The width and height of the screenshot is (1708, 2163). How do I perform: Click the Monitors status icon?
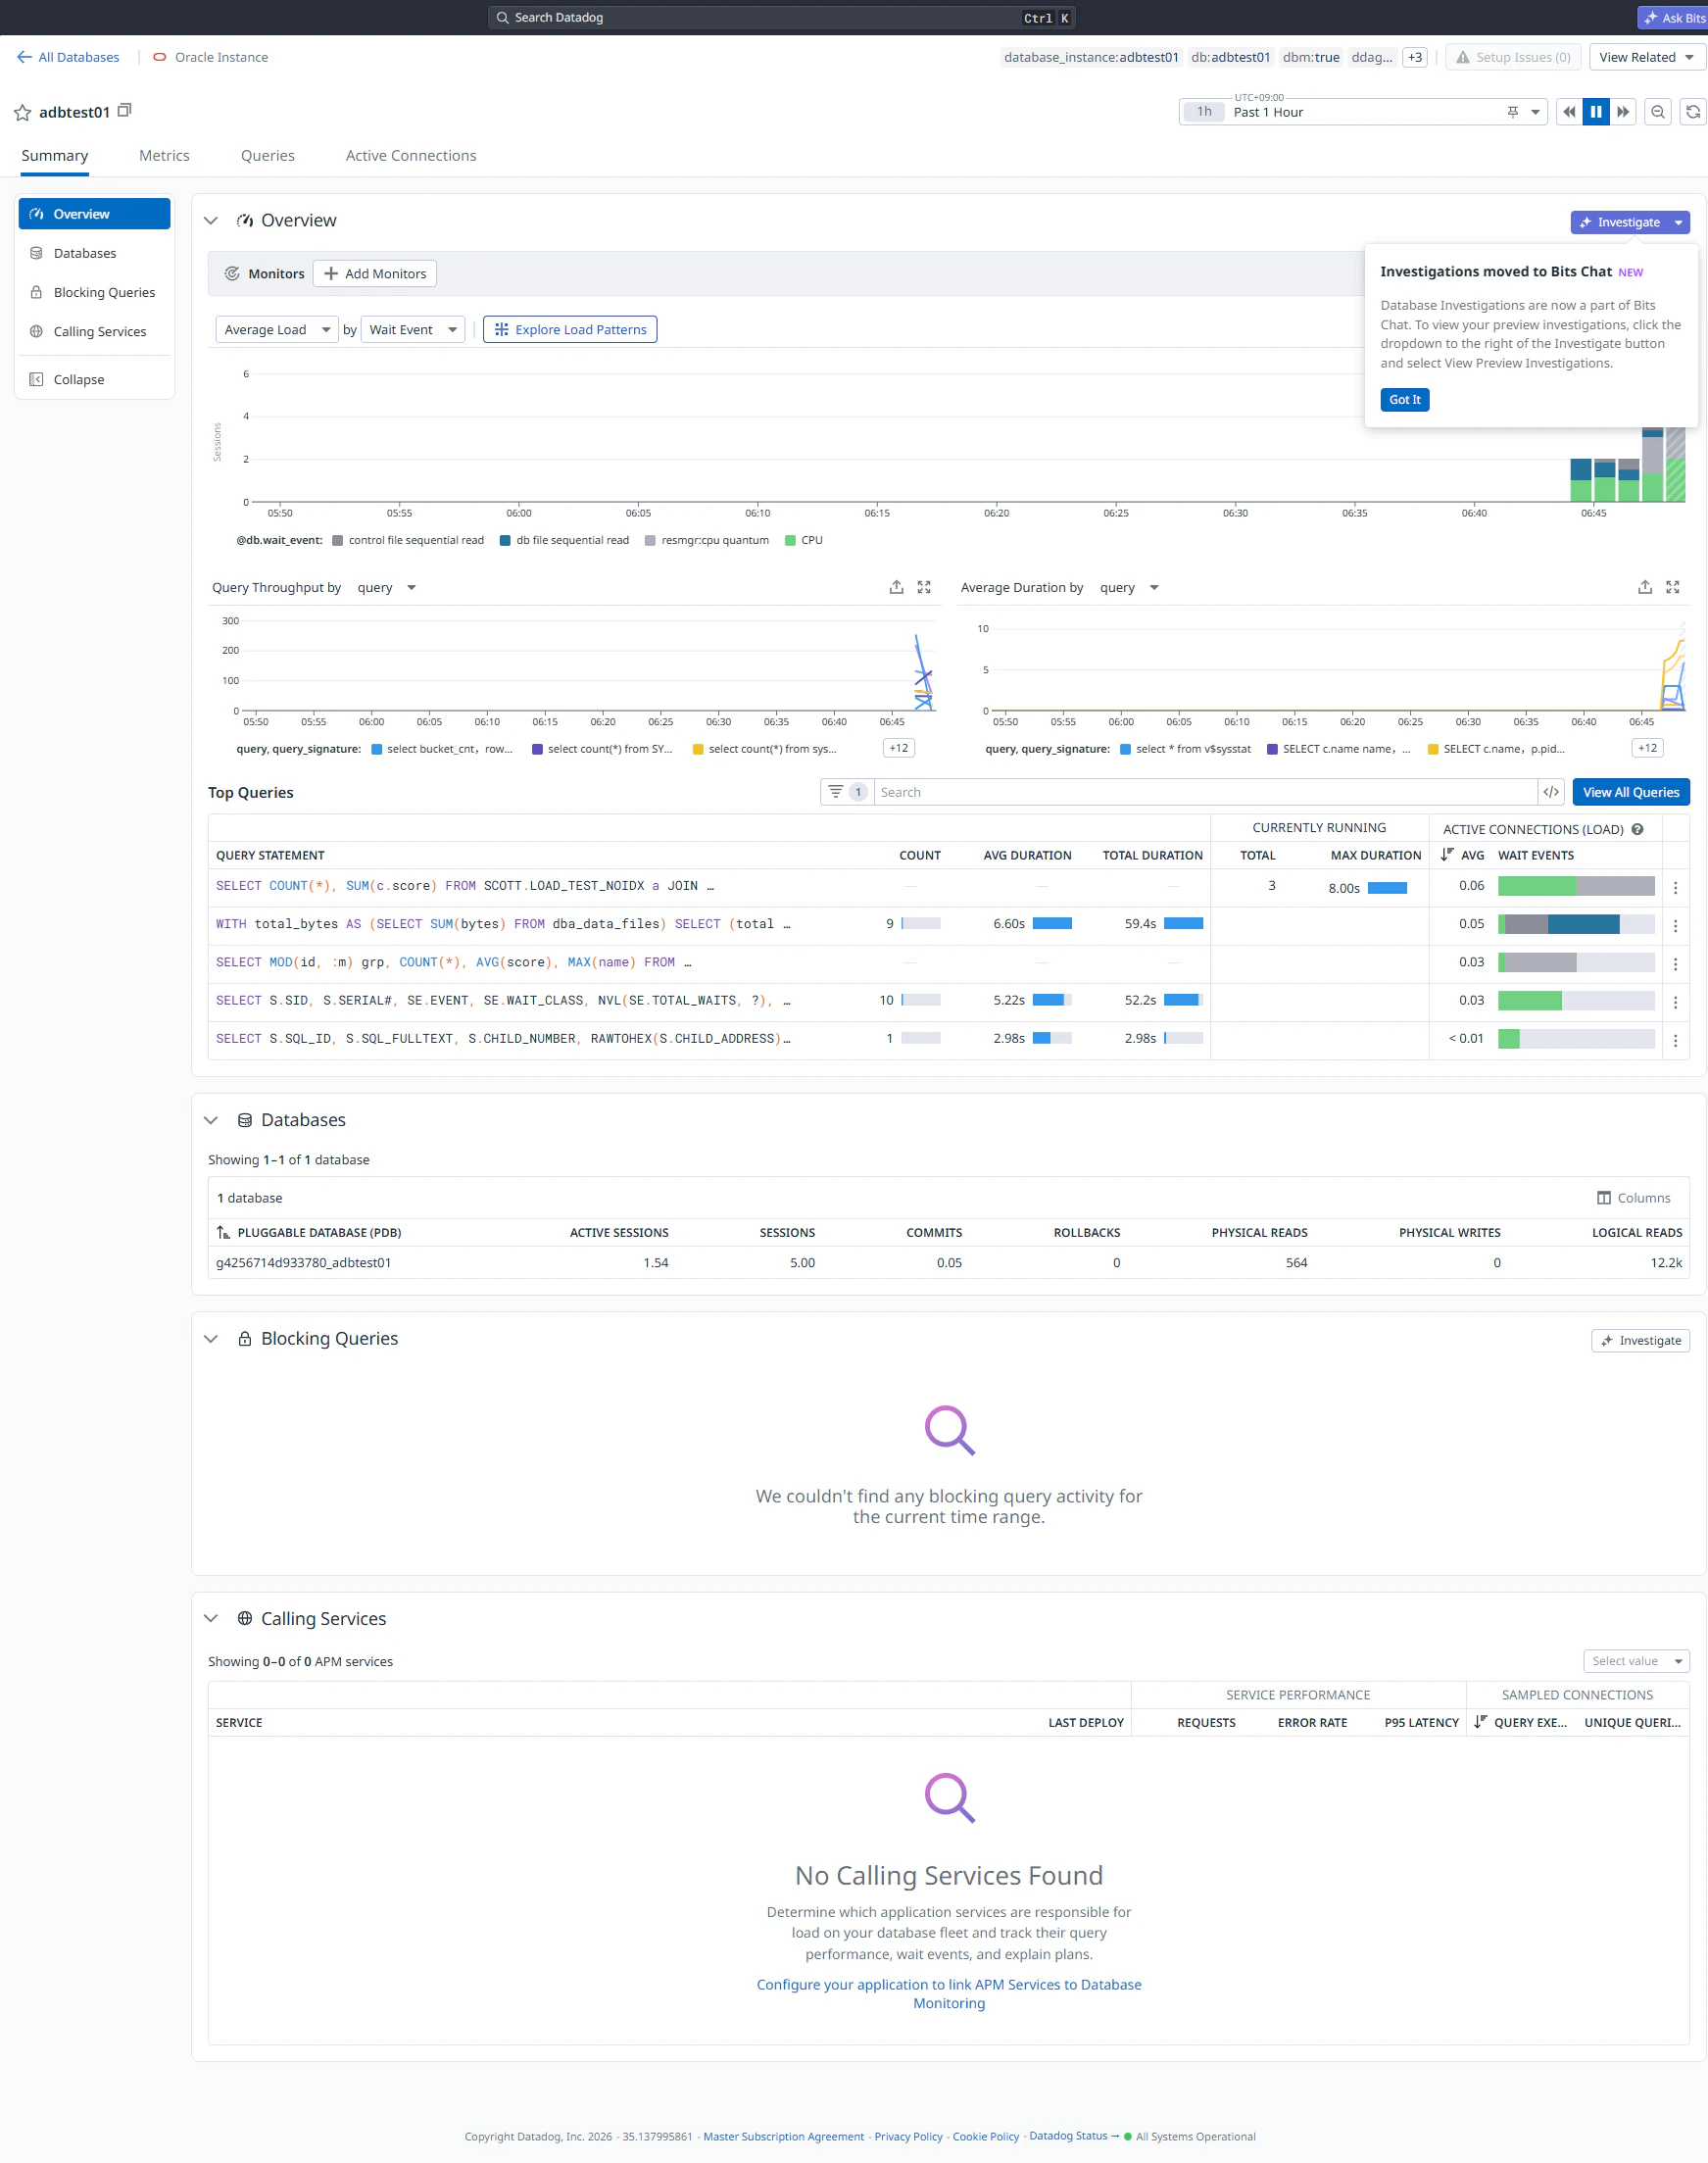pyautogui.click(x=232, y=274)
